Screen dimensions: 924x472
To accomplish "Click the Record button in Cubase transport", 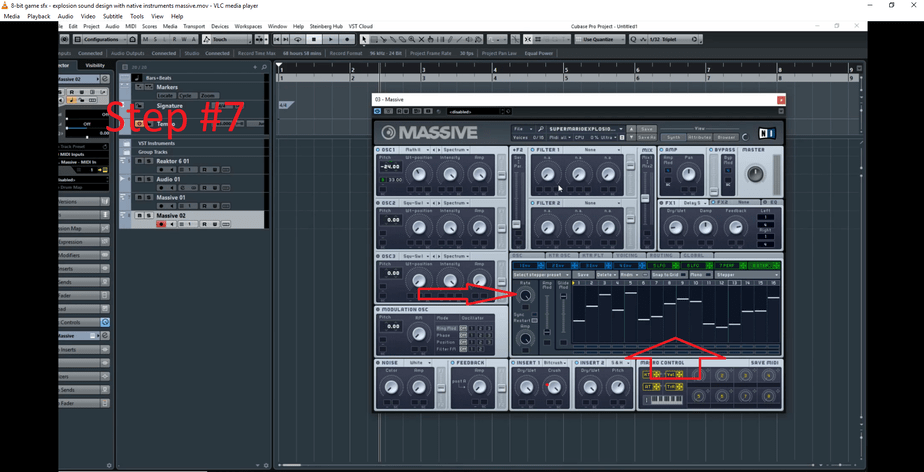I will (347, 39).
